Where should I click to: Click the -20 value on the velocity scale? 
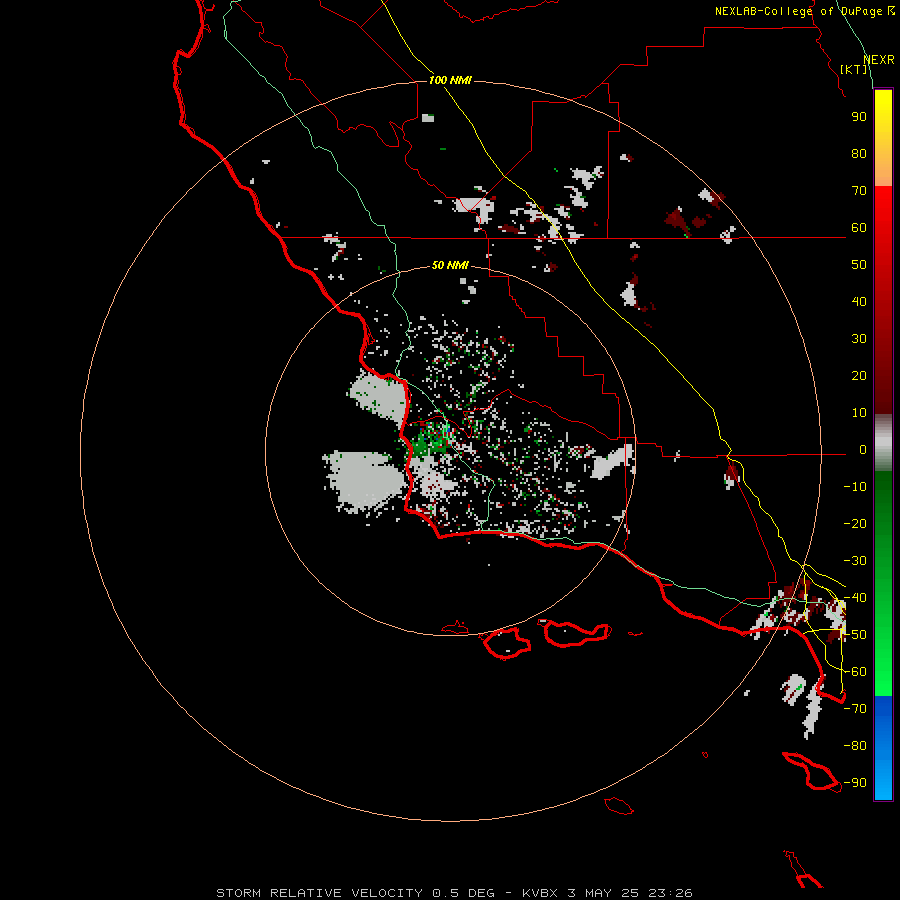(855, 524)
